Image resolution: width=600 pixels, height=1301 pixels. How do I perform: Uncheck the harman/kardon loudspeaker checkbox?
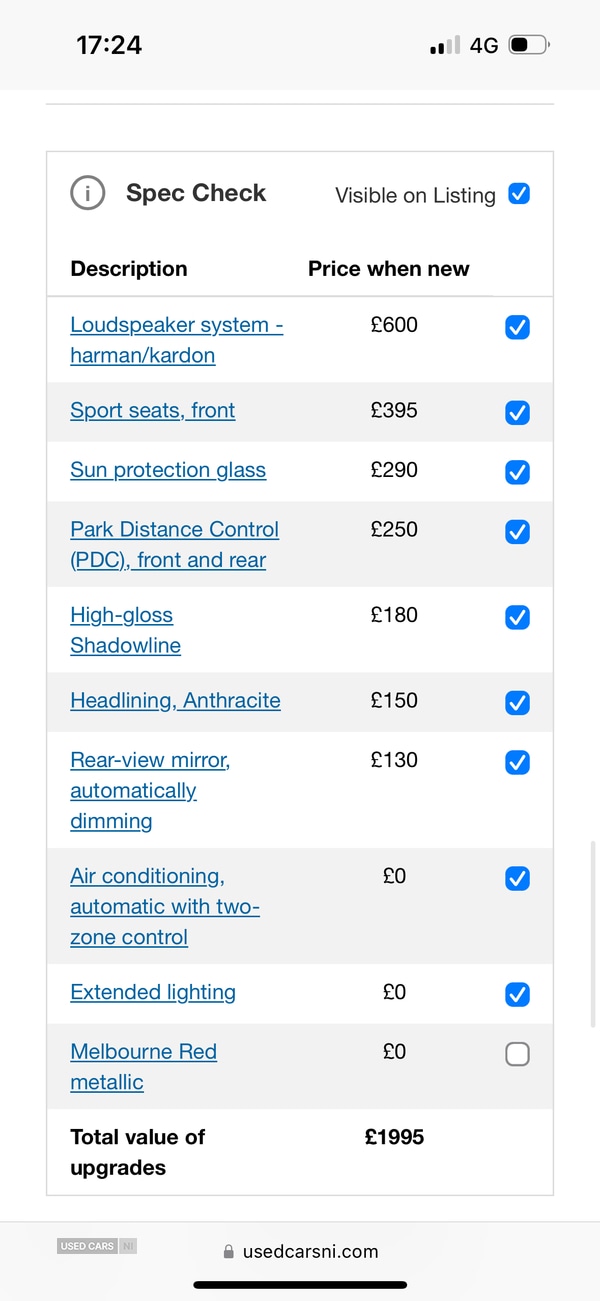click(517, 327)
